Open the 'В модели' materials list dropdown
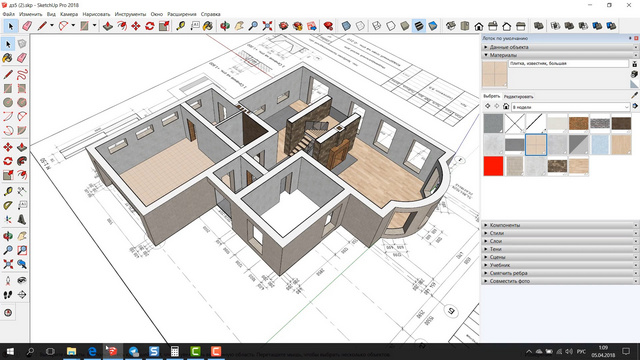Image resolution: width=640 pixels, height=360 pixels. [x=571, y=107]
